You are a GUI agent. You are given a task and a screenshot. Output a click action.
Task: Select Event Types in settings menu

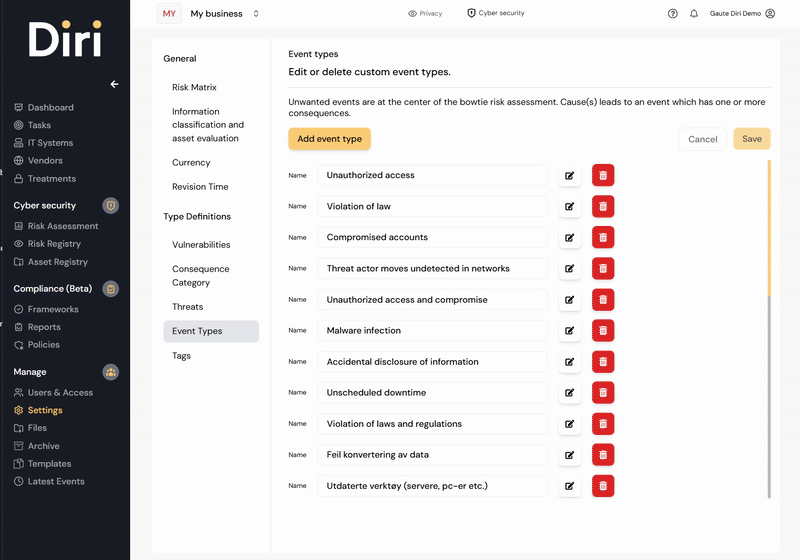click(211, 331)
